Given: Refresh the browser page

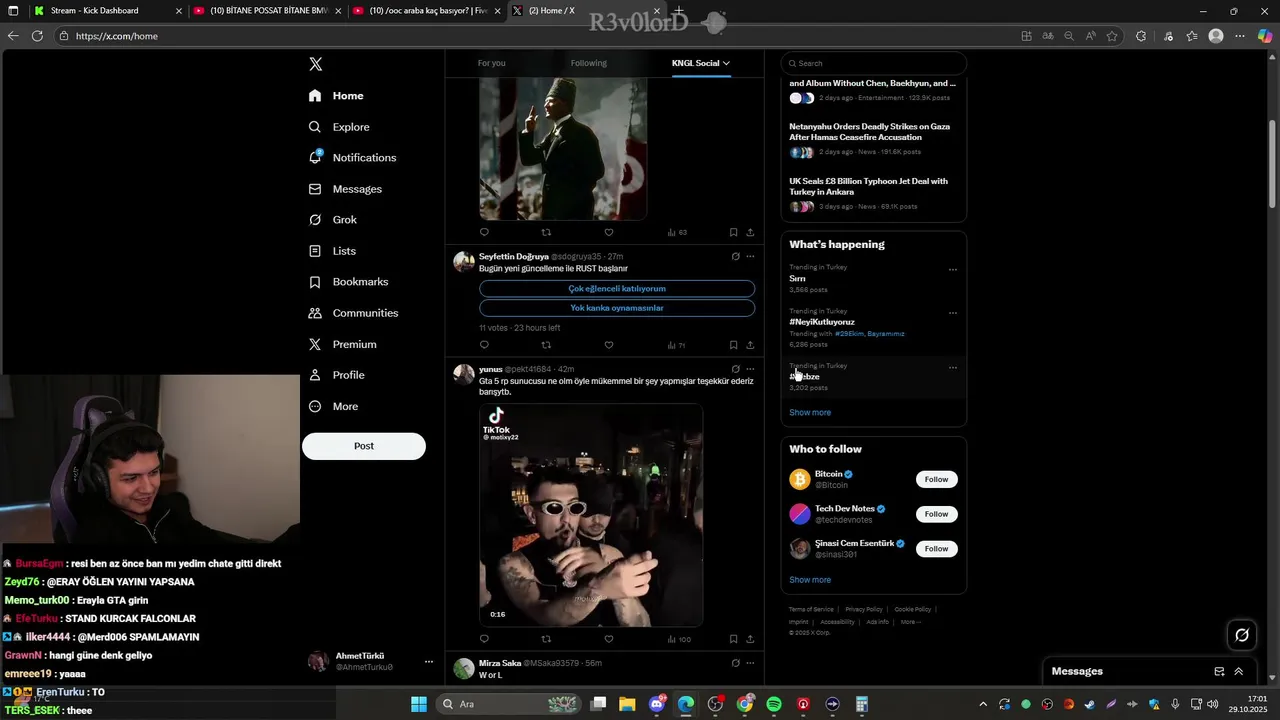Looking at the screenshot, I should pos(37,36).
